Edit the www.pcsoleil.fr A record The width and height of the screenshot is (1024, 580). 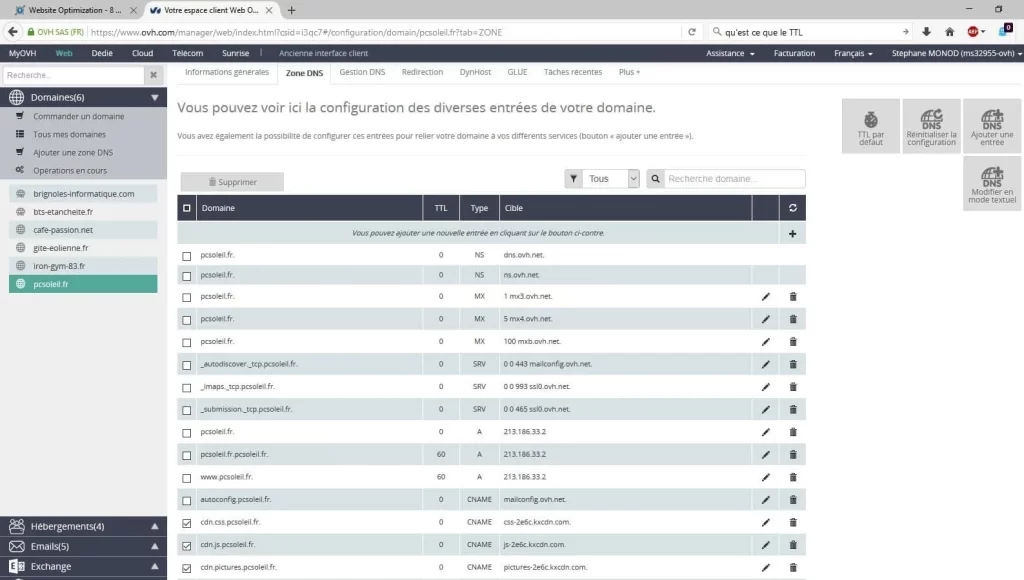coord(765,477)
